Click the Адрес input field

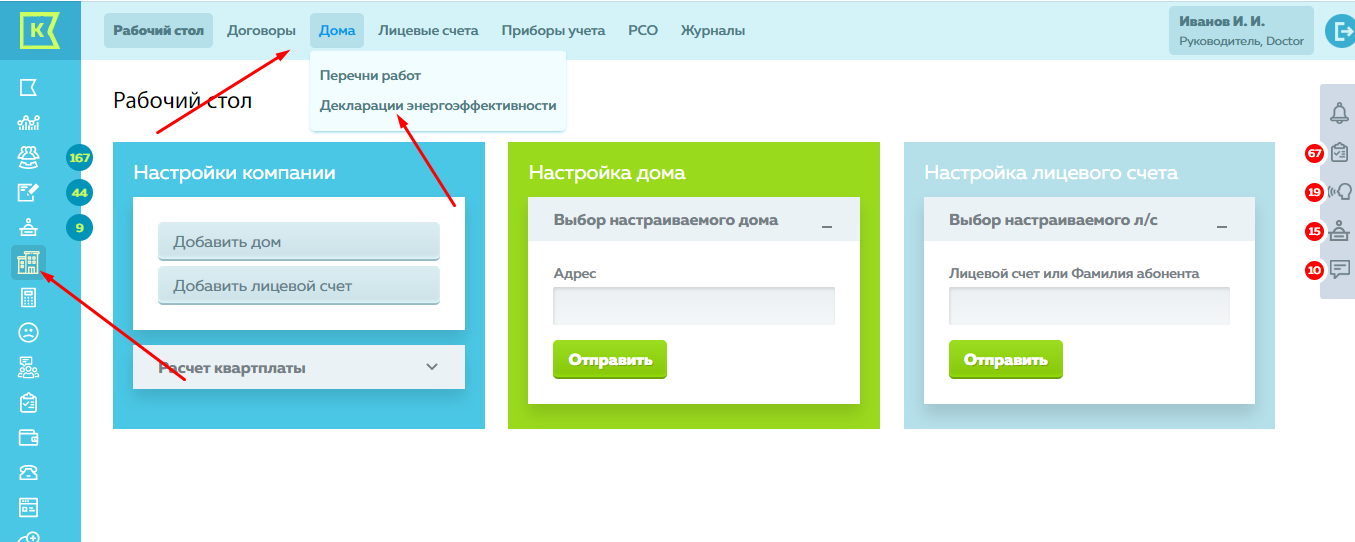click(x=694, y=306)
